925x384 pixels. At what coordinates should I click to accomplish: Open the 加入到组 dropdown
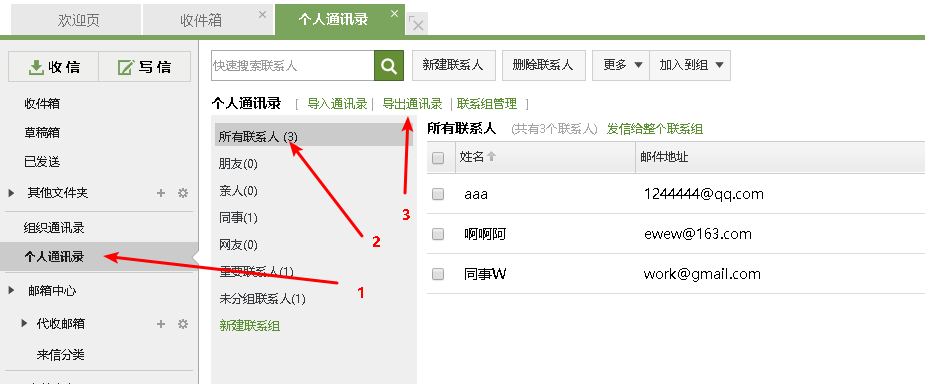(x=690, y=65)
